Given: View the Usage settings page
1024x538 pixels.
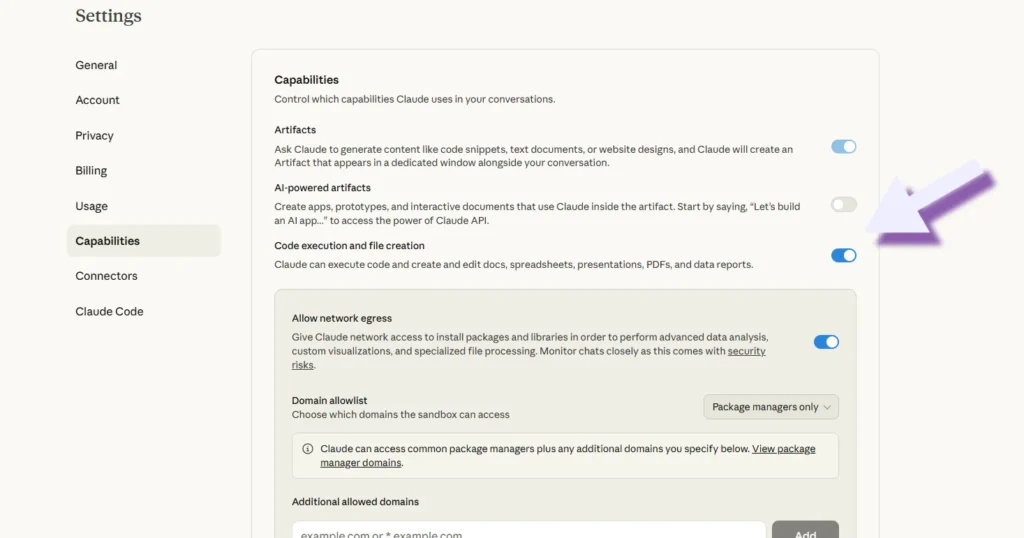Looking at the screenshot, I should point(91,206).
